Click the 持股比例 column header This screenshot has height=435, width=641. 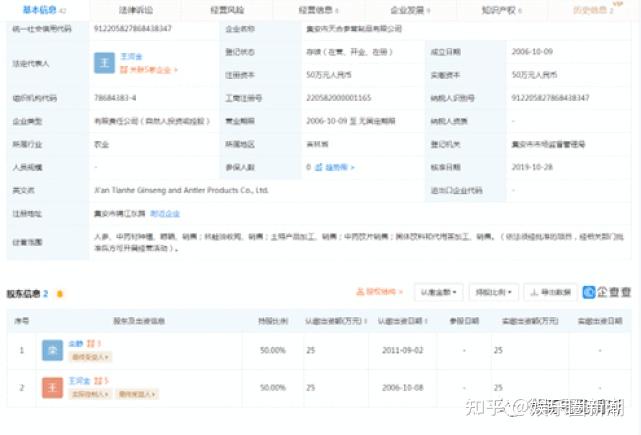pyautogui.click(x=273, y=321)
